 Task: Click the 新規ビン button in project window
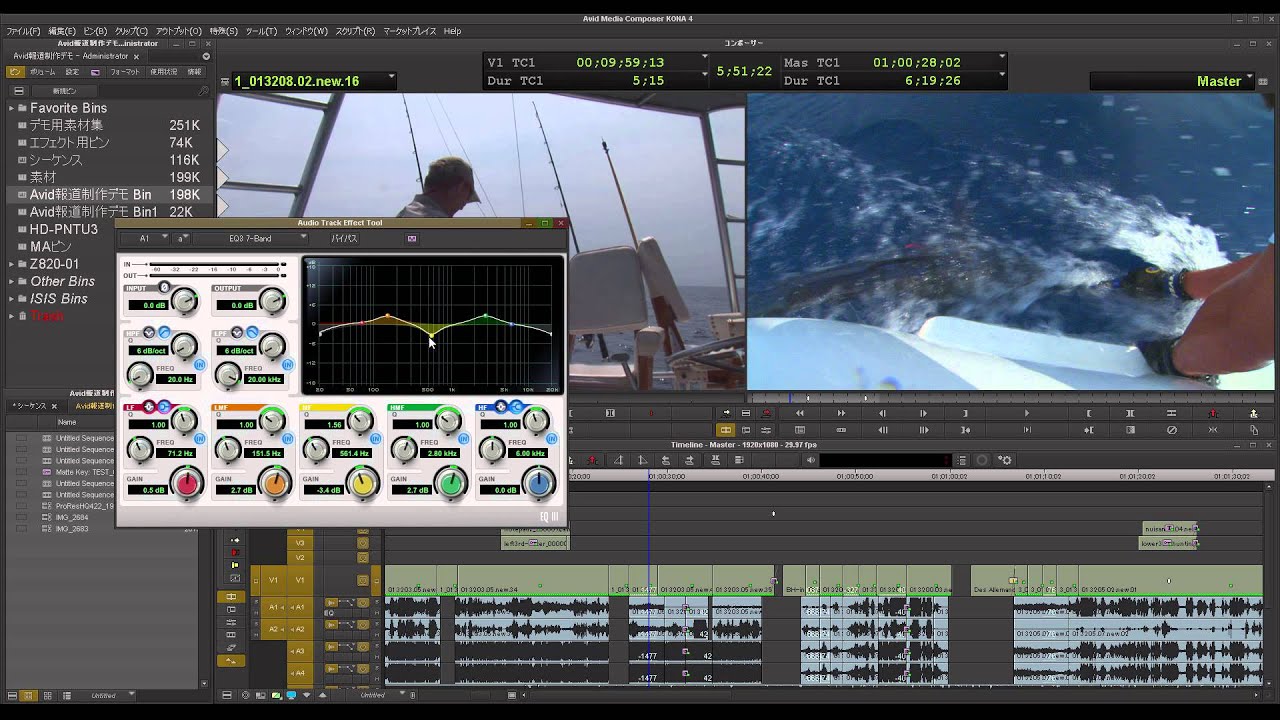(65, 91)
